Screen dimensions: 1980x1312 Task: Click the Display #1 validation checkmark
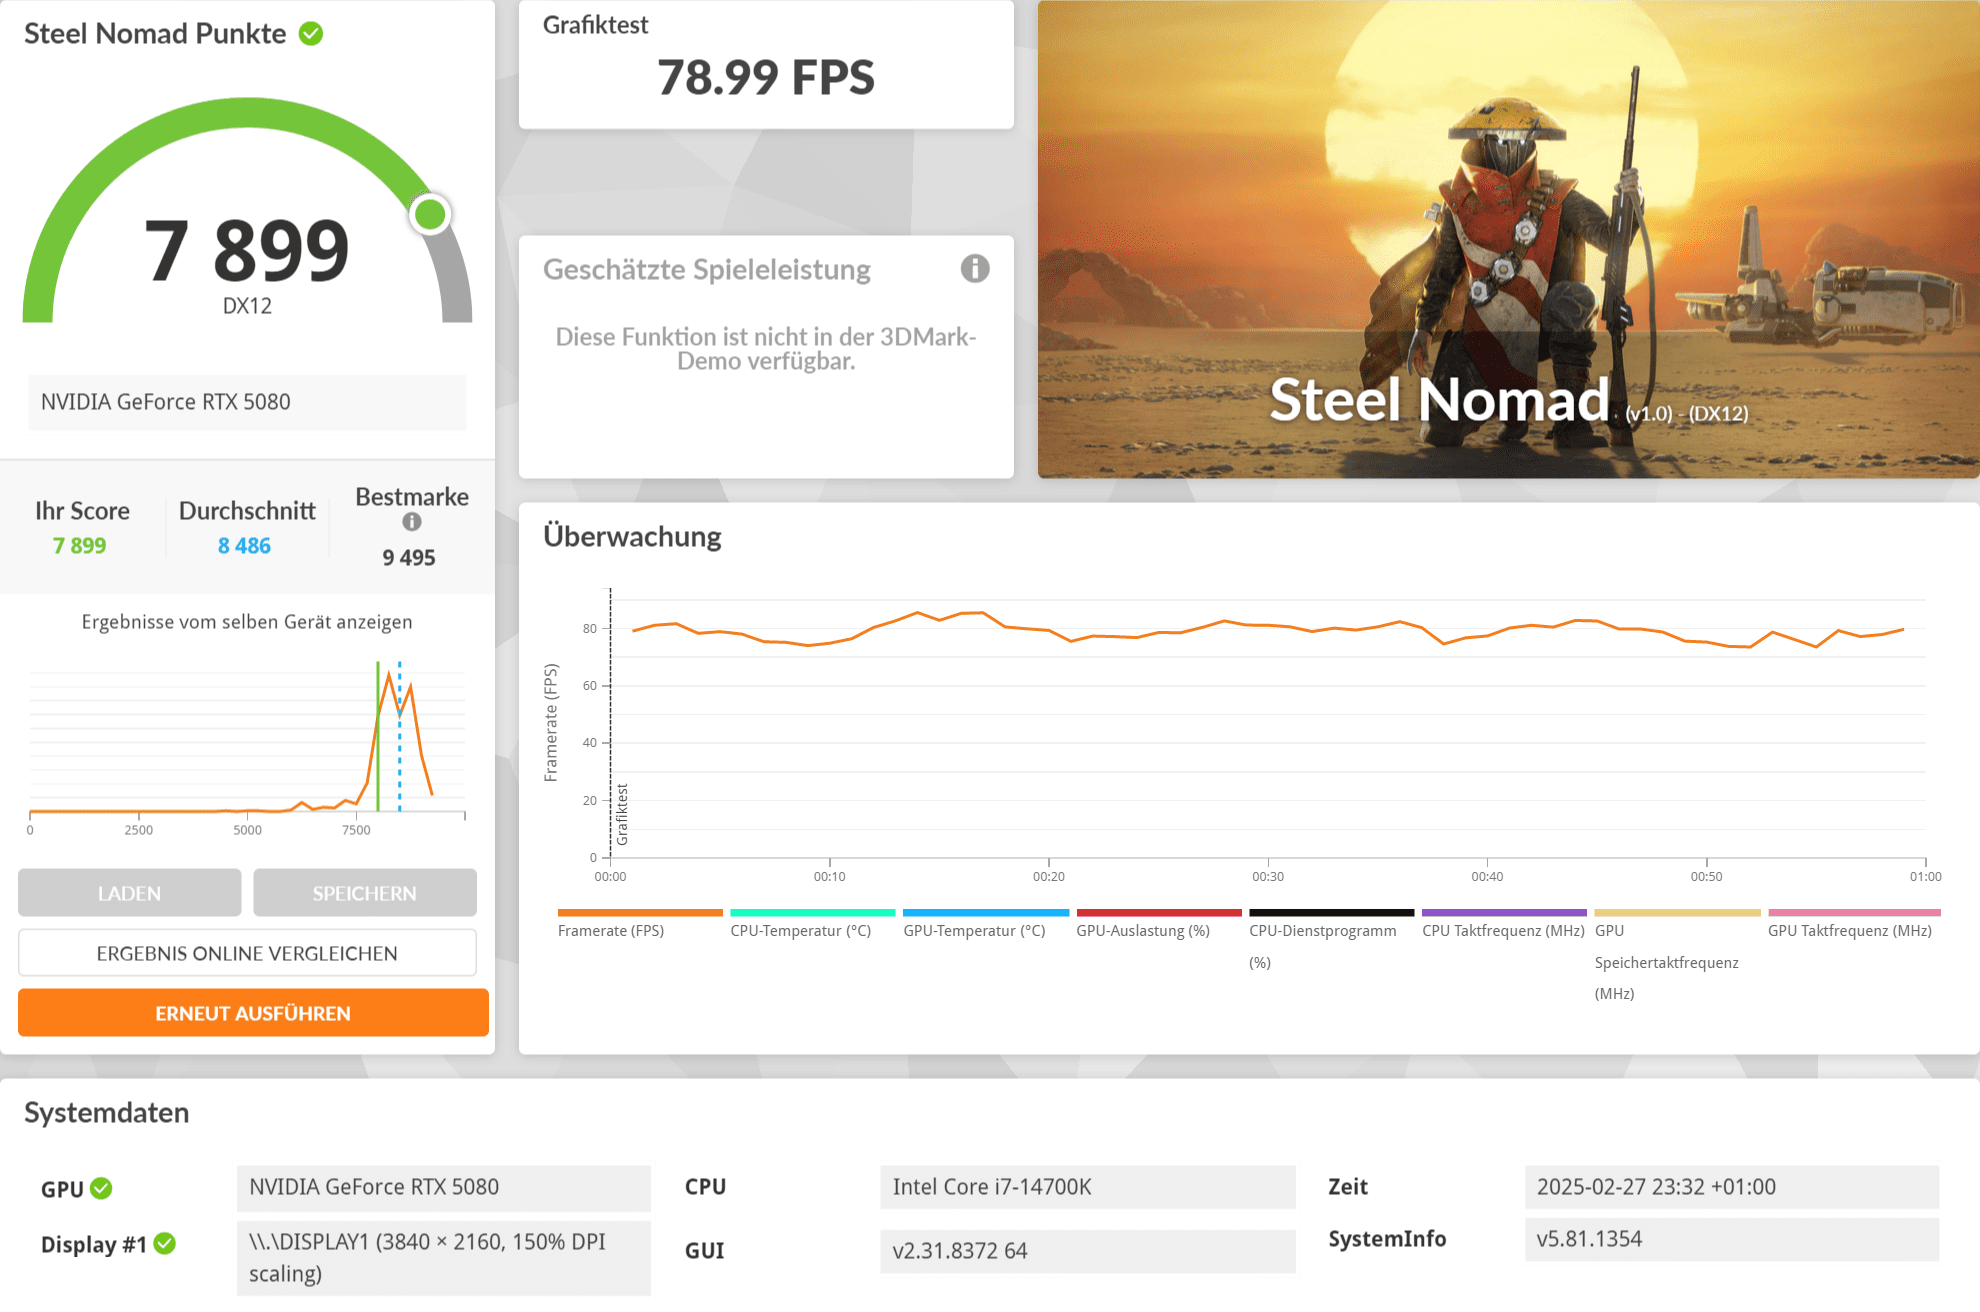click(165, 1243)
